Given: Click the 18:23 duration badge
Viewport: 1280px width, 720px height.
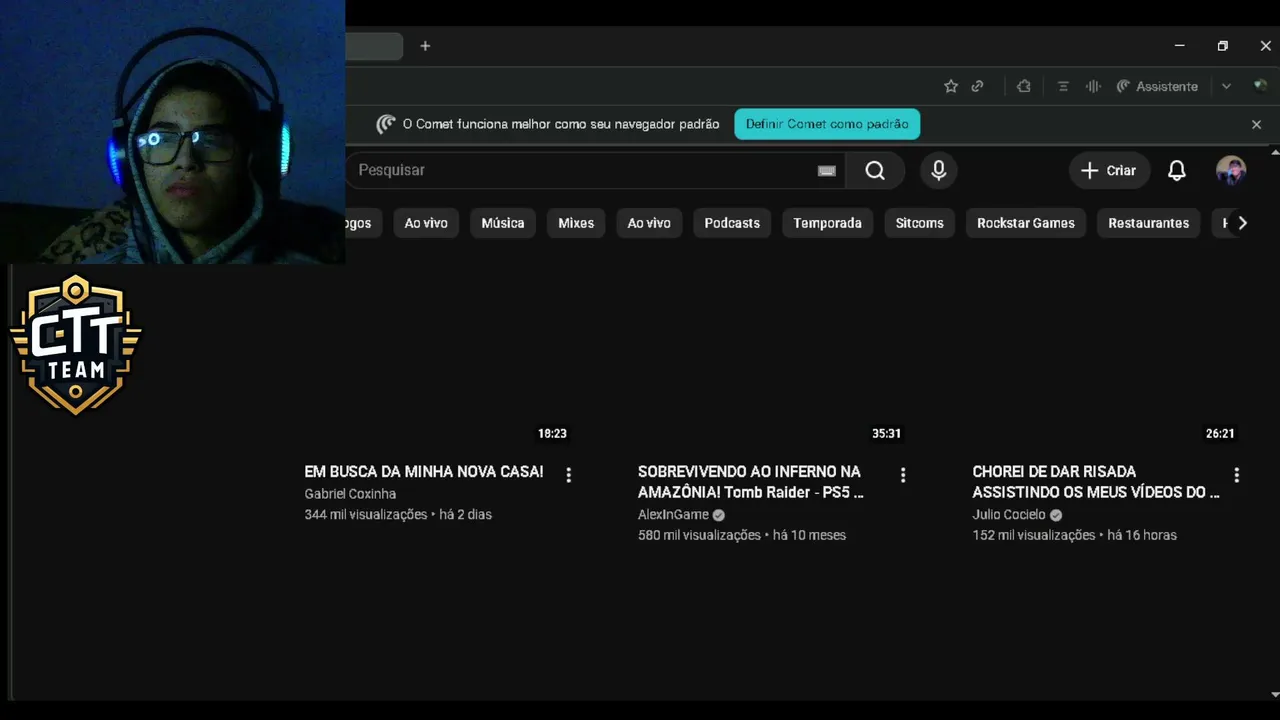Looking at the screenshot, I should 552,433.
